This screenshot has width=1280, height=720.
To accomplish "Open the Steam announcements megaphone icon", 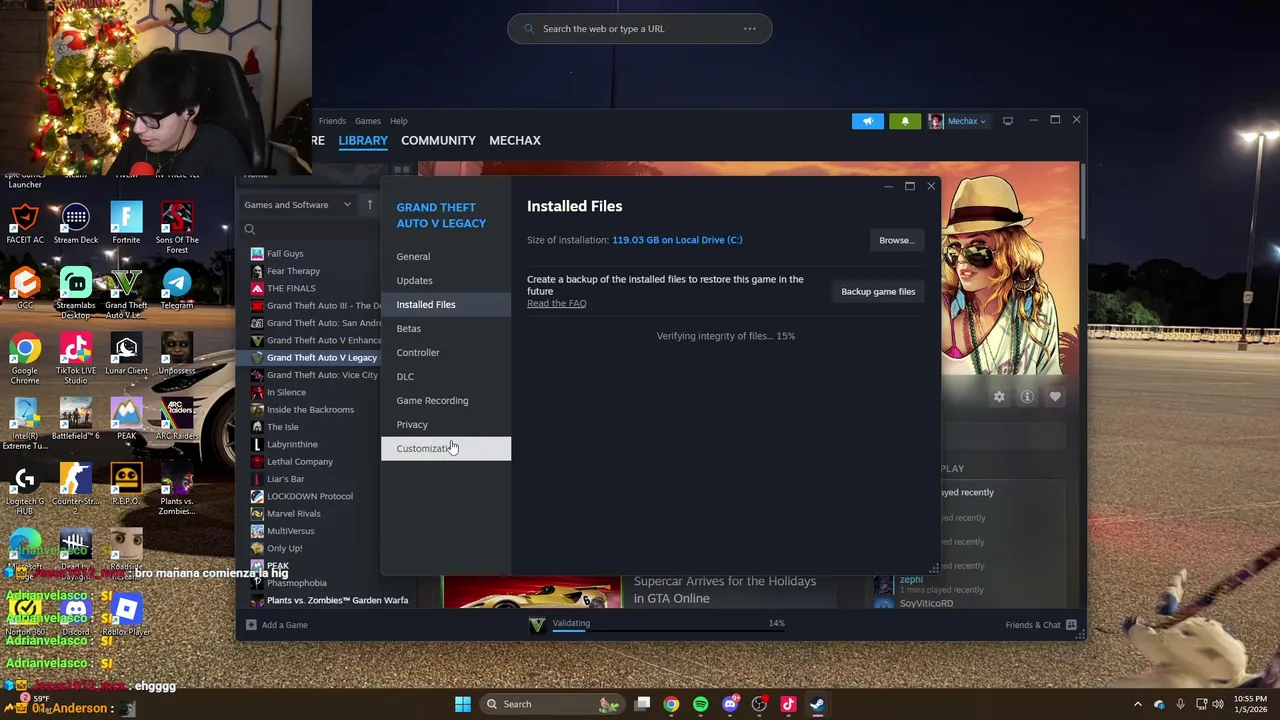I will [x=868, y=121].
